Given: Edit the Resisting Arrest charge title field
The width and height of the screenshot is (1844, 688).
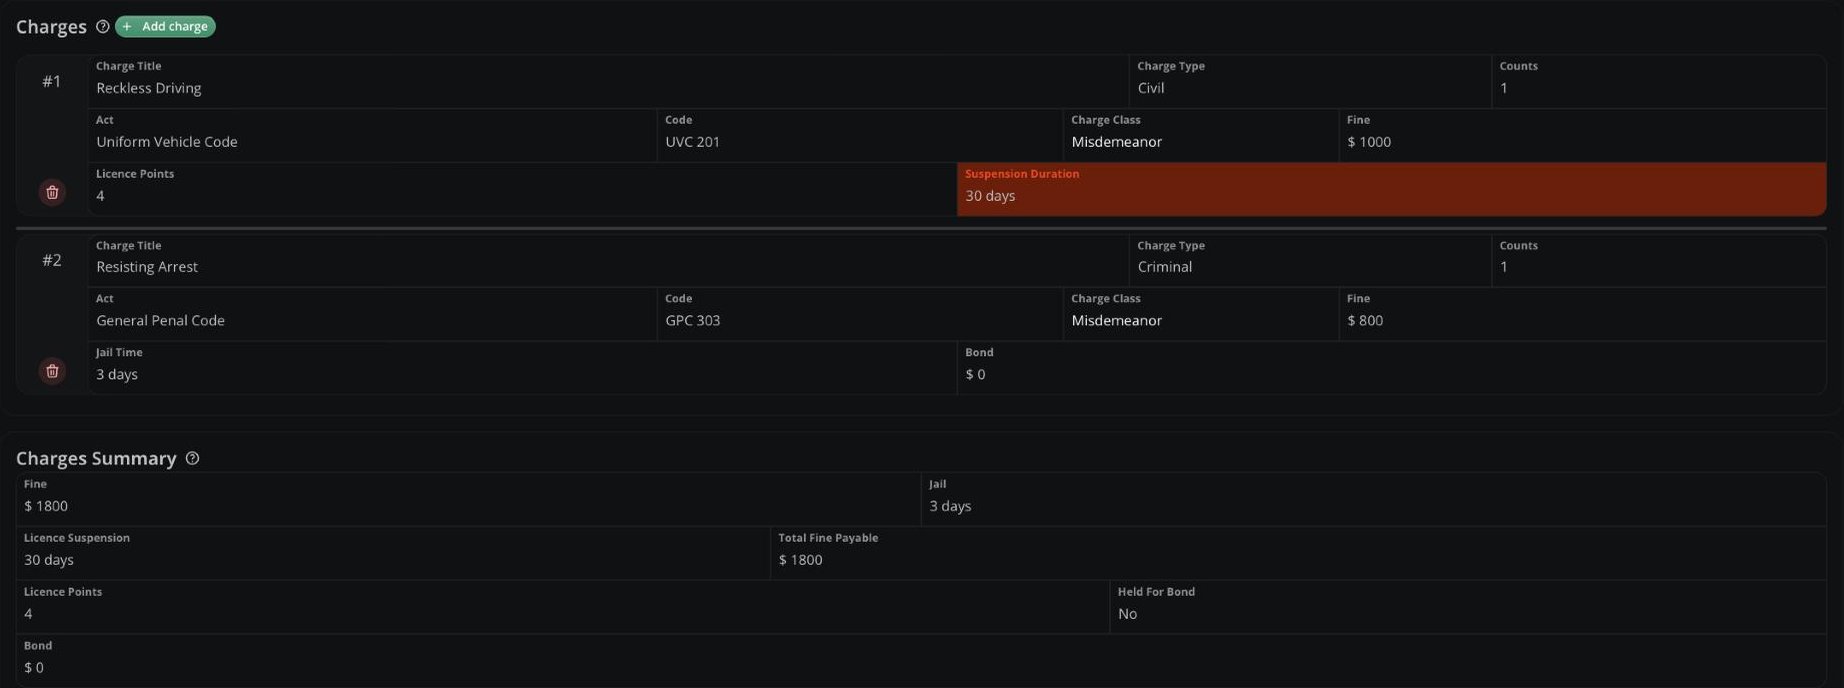Looking at the screenshot, I should (x=608, y=260).
